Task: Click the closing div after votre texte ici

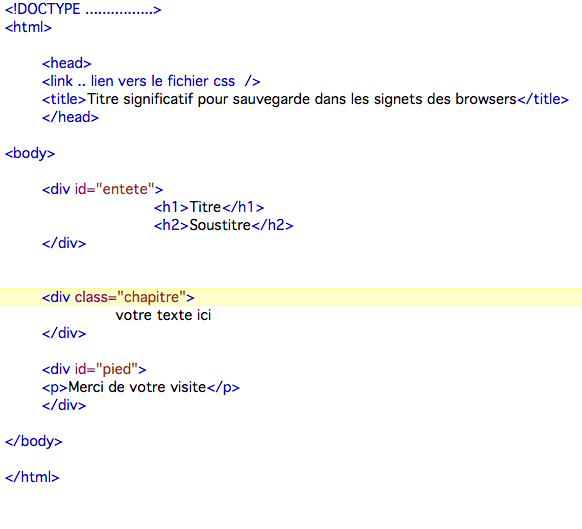Action: point(64,333)
